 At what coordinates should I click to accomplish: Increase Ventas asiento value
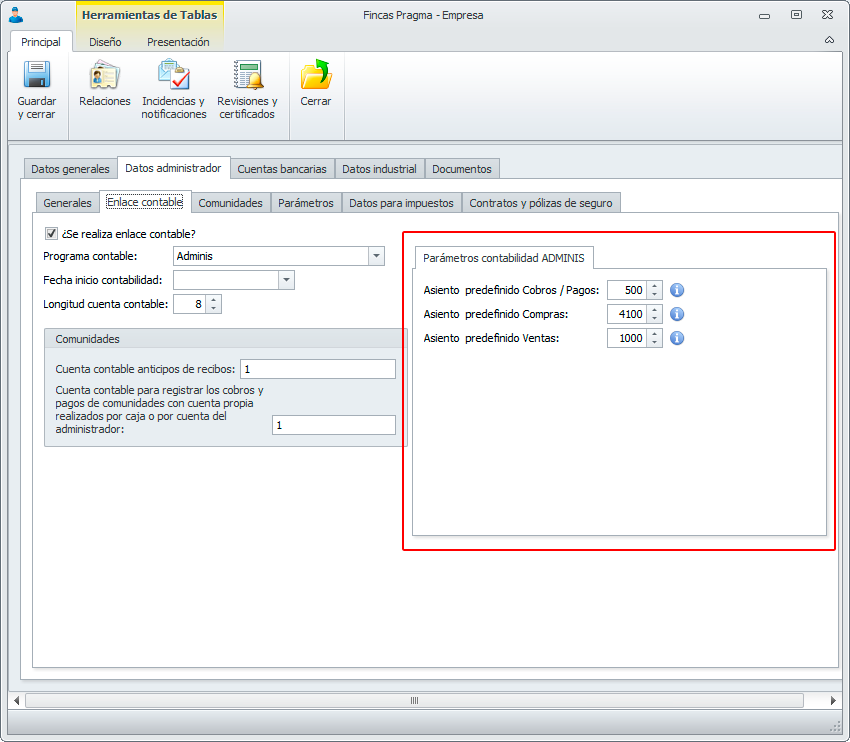pos(654,333)
